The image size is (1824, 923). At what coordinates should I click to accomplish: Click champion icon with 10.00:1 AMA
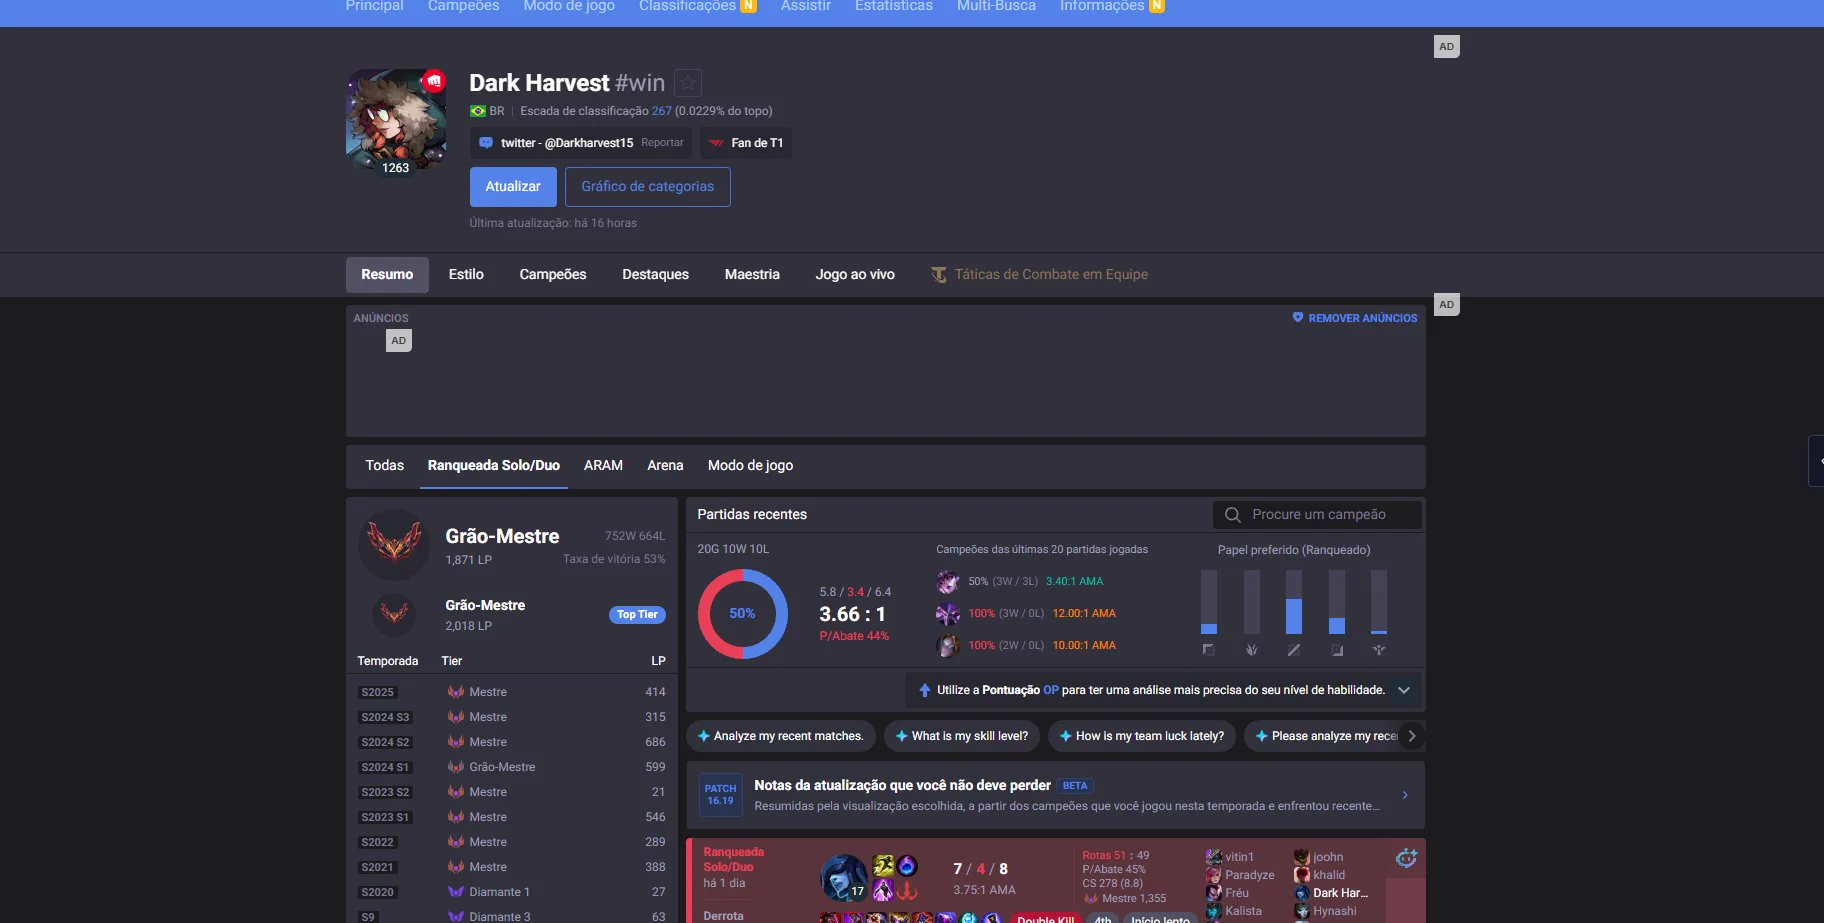(948, 646)
